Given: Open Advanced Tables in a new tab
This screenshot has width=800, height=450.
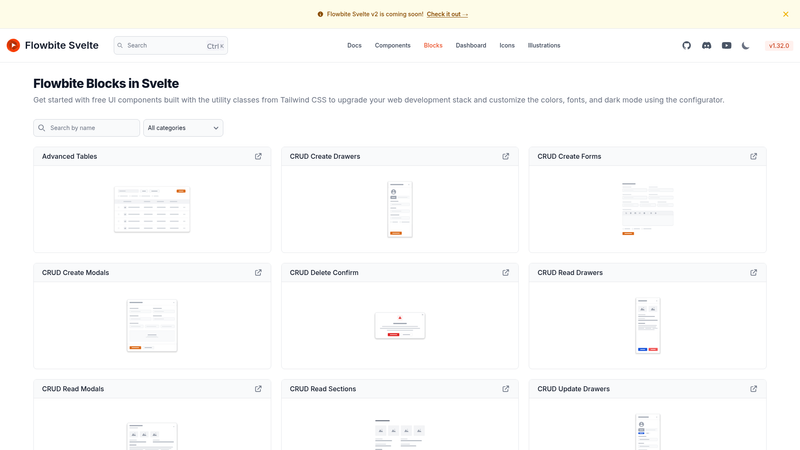Looking at the screenshot, I should click(258, 157).
